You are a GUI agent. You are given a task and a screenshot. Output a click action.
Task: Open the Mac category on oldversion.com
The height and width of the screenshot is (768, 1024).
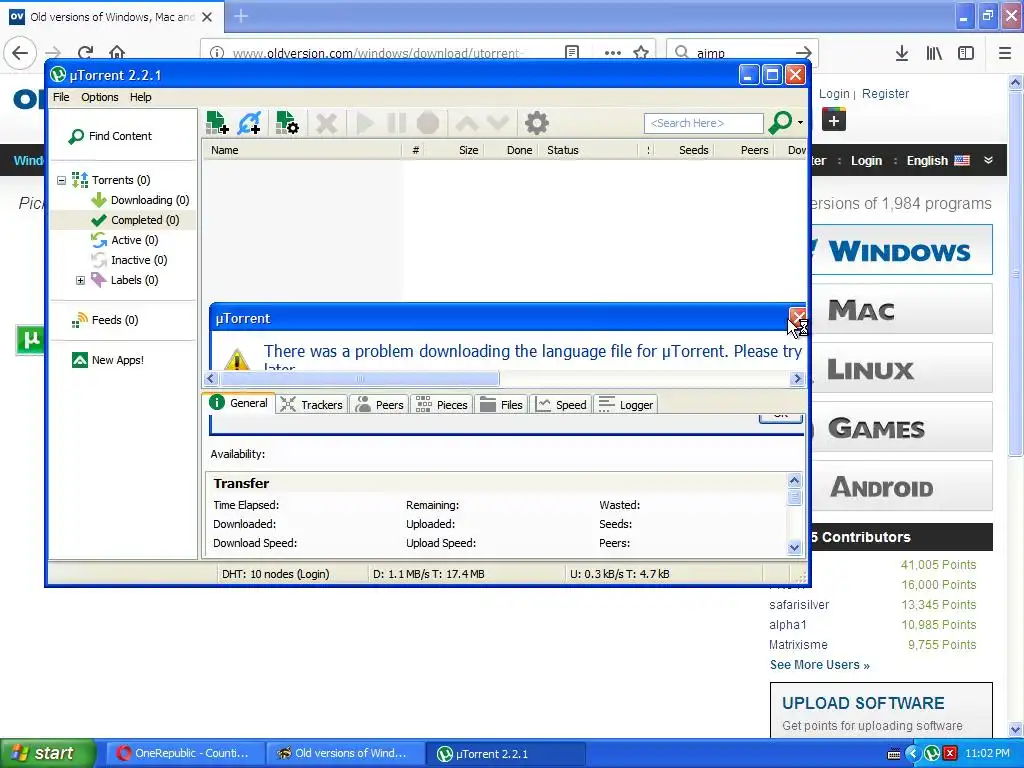[901, 310]
